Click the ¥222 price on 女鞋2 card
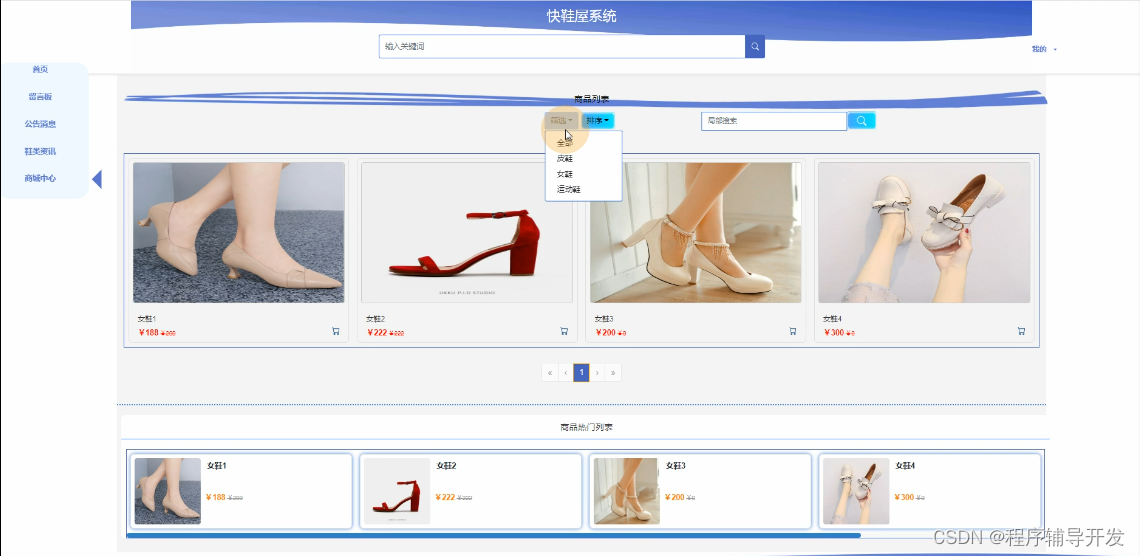This screenshot has height=556, width=1140. [x=377, y=333]
